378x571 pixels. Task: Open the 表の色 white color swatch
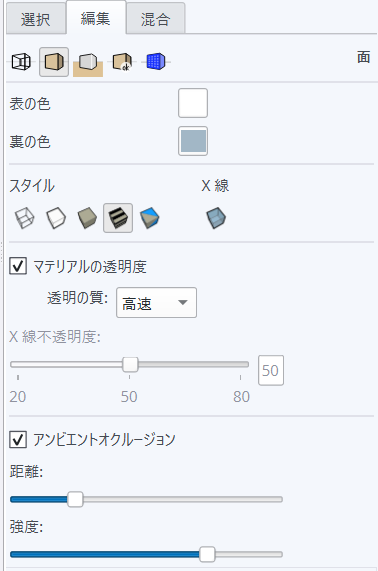pyautogui.click(x=193, y=103)
